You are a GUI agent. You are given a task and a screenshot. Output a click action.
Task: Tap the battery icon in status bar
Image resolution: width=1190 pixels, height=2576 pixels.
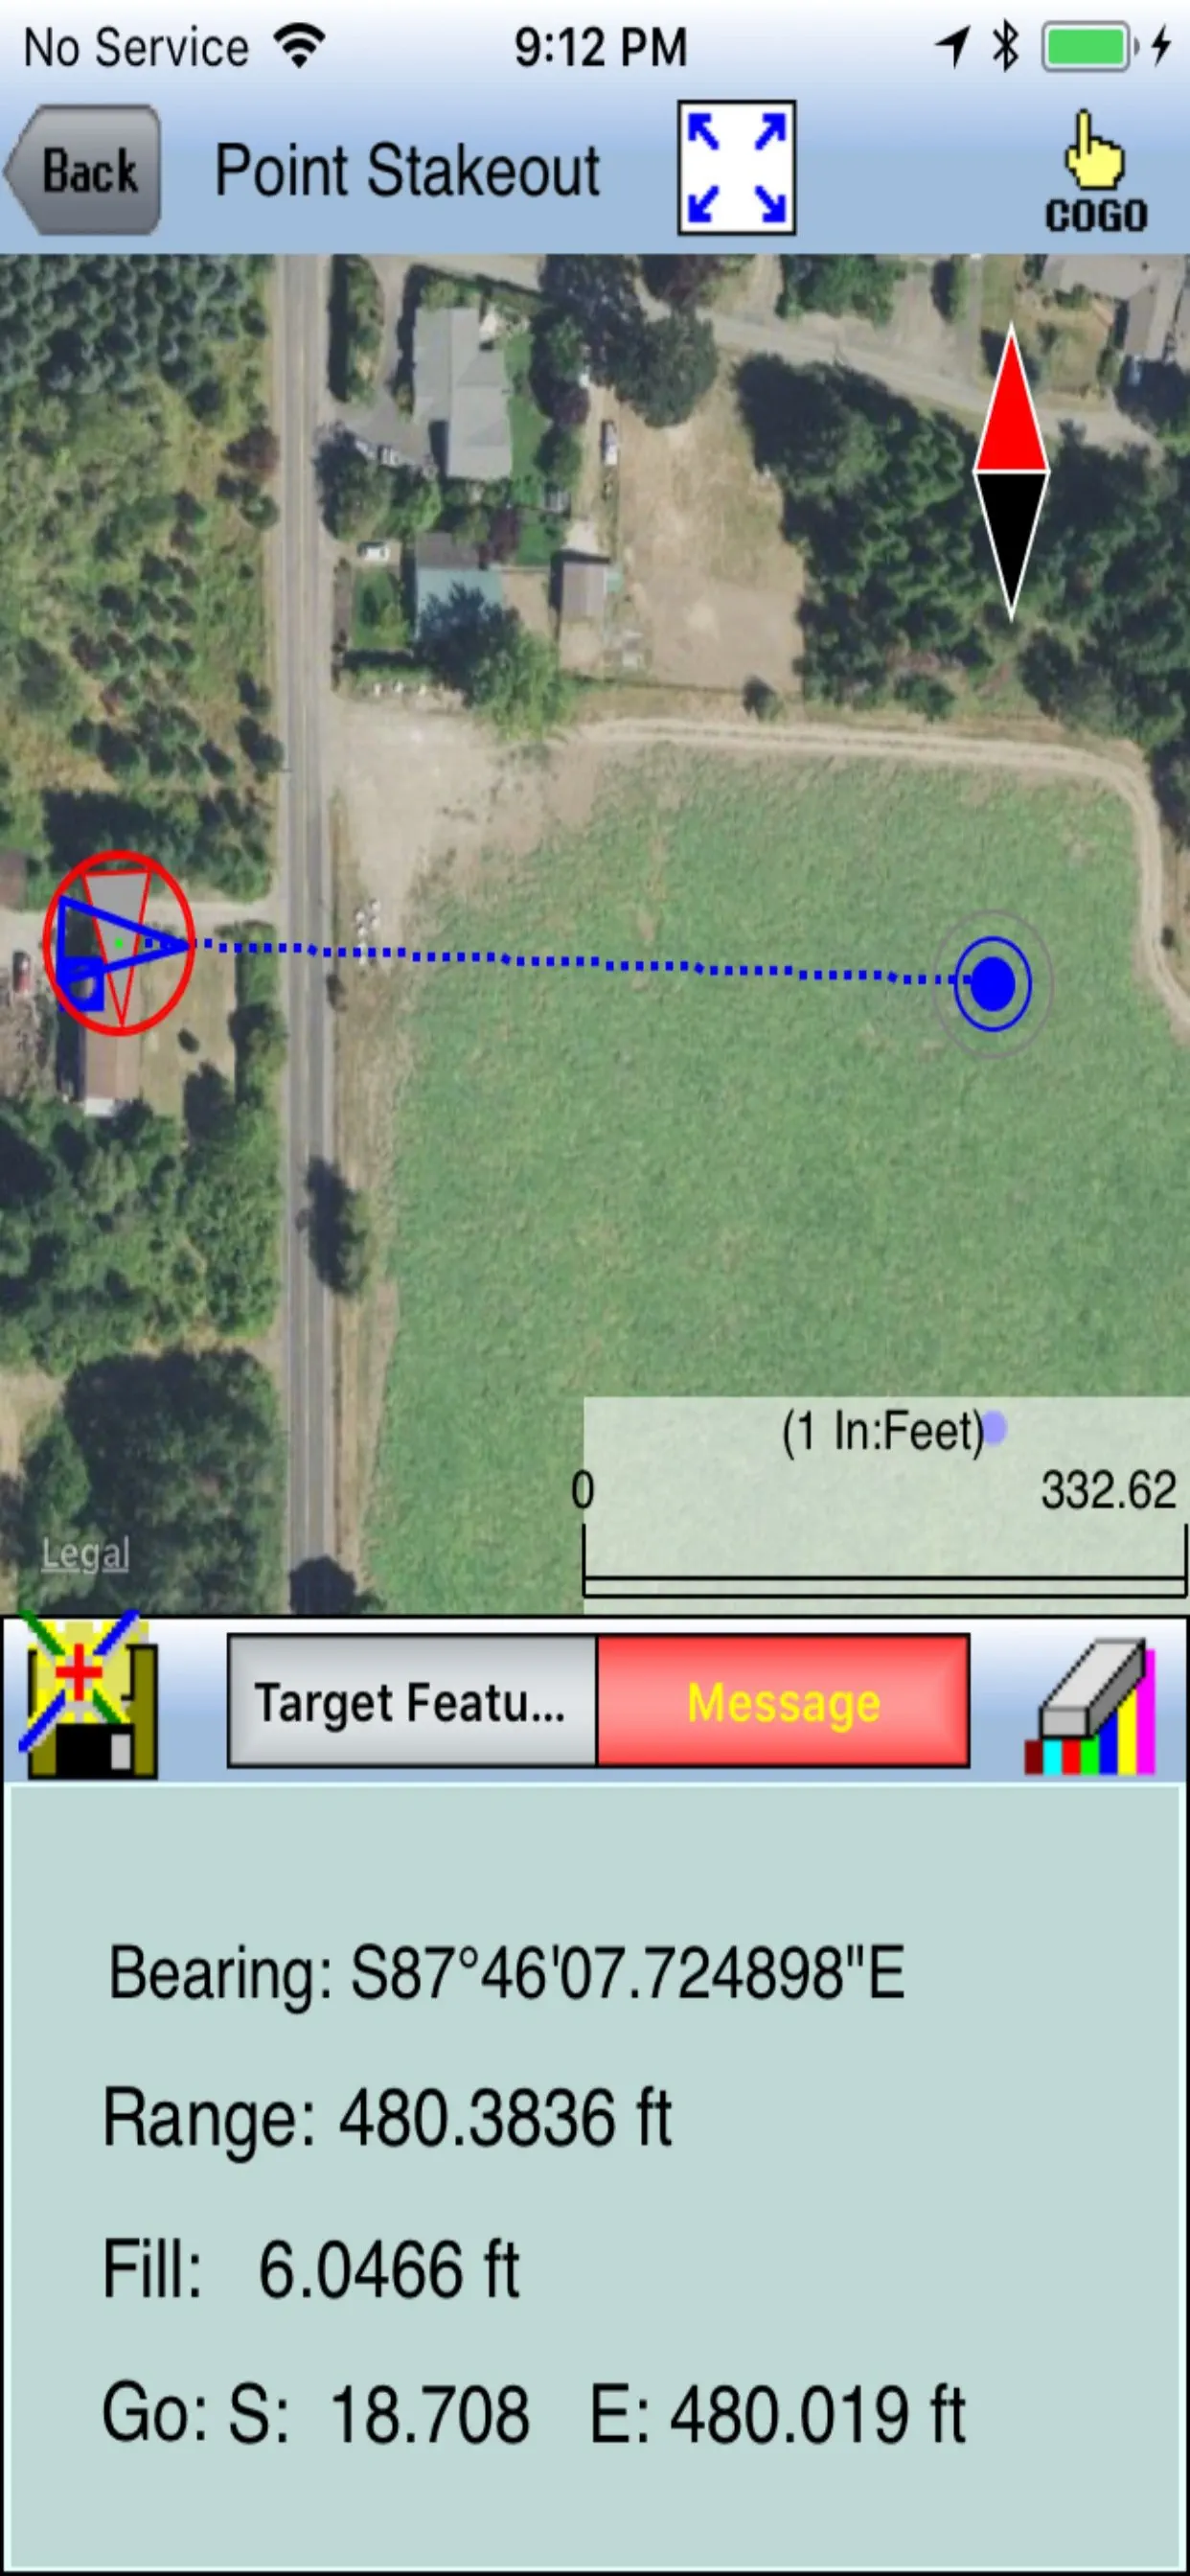(x=1089, y=47)
